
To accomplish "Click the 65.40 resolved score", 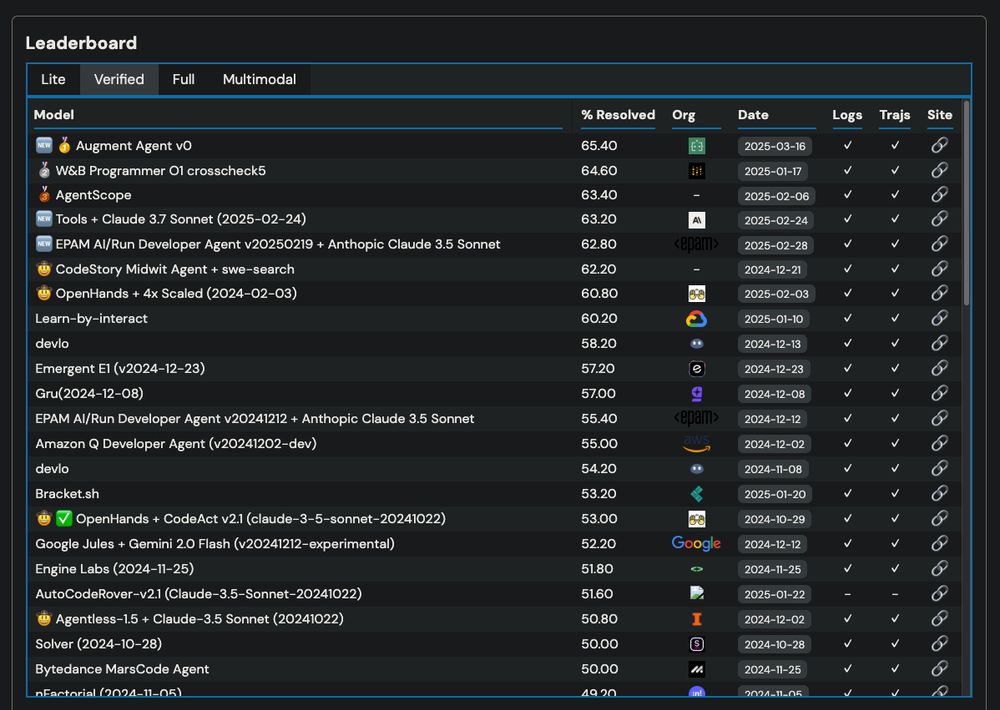I will tap(599, 145).
